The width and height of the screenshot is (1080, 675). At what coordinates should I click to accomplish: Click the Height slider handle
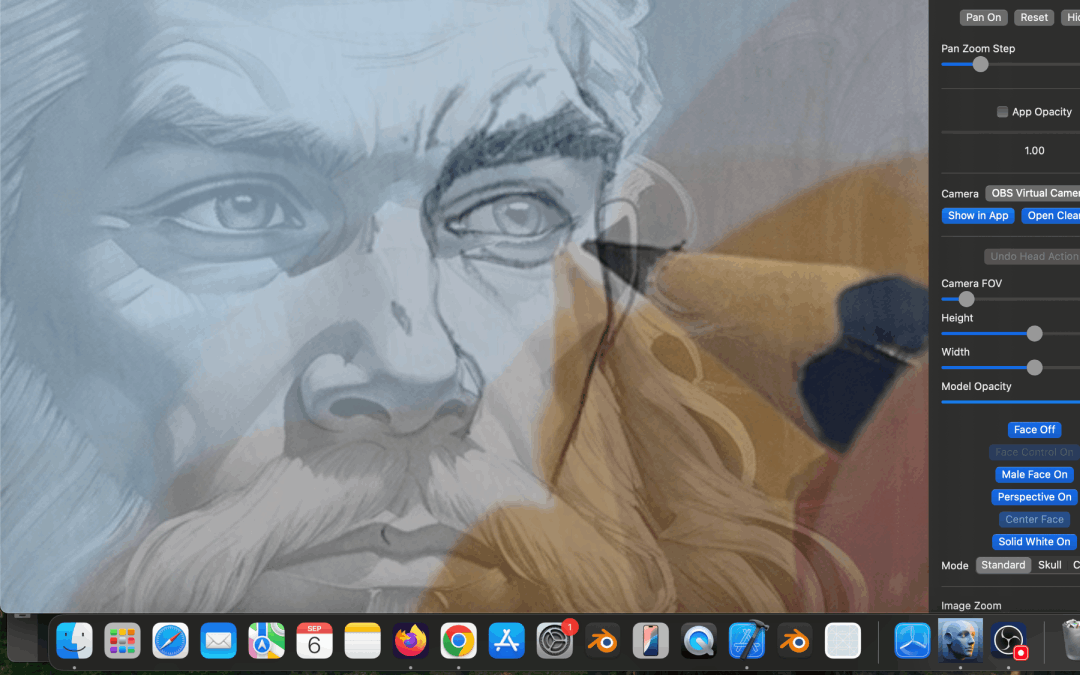point(1034,334)
